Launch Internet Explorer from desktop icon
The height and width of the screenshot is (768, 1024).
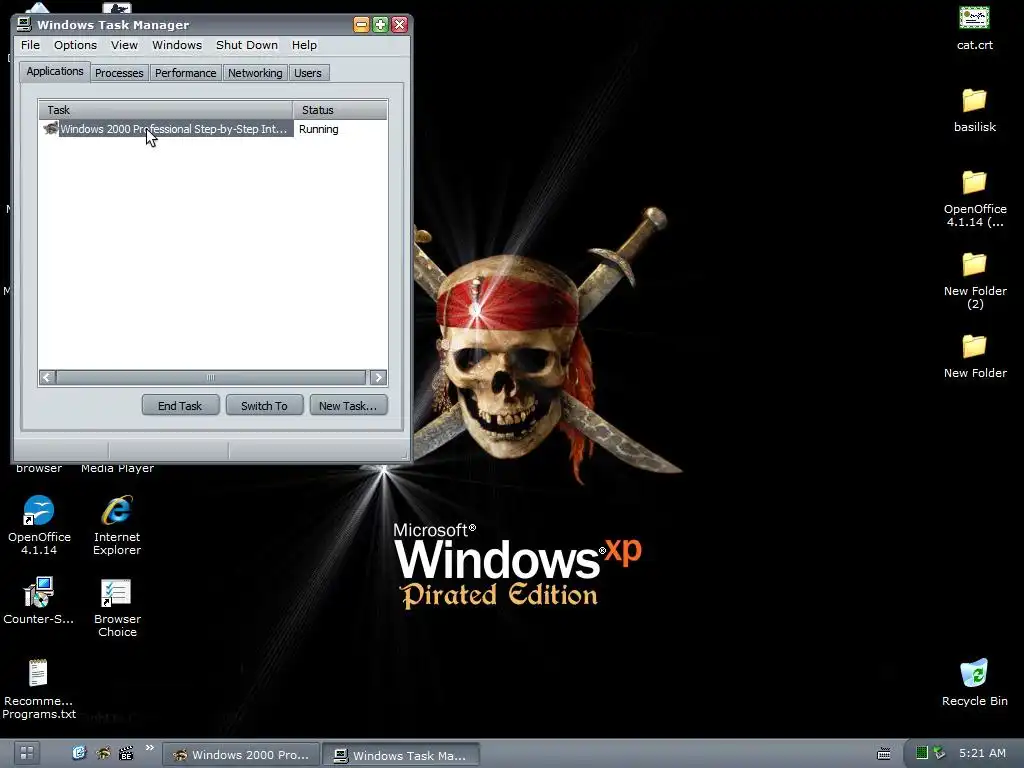pos(117,525)
